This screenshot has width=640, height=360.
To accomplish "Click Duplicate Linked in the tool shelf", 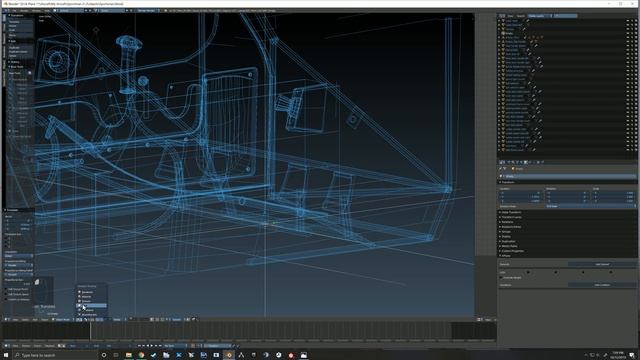I will click(x=20, y=51).
